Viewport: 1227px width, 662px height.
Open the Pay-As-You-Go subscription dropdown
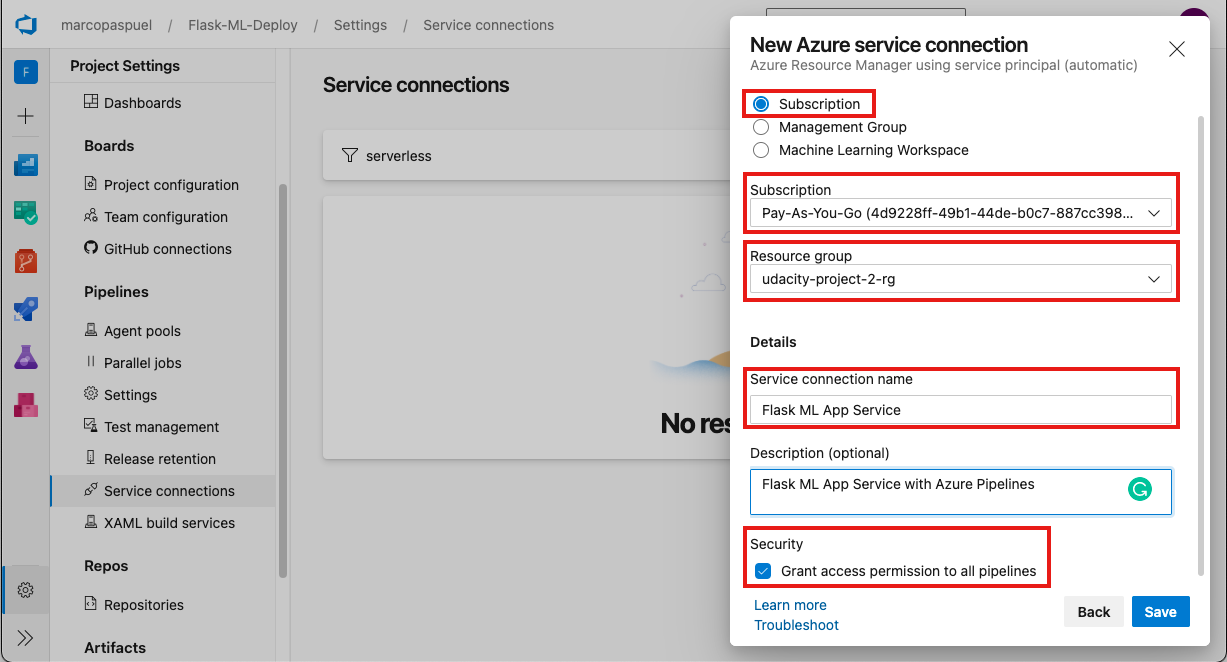(x=961, y=213)
